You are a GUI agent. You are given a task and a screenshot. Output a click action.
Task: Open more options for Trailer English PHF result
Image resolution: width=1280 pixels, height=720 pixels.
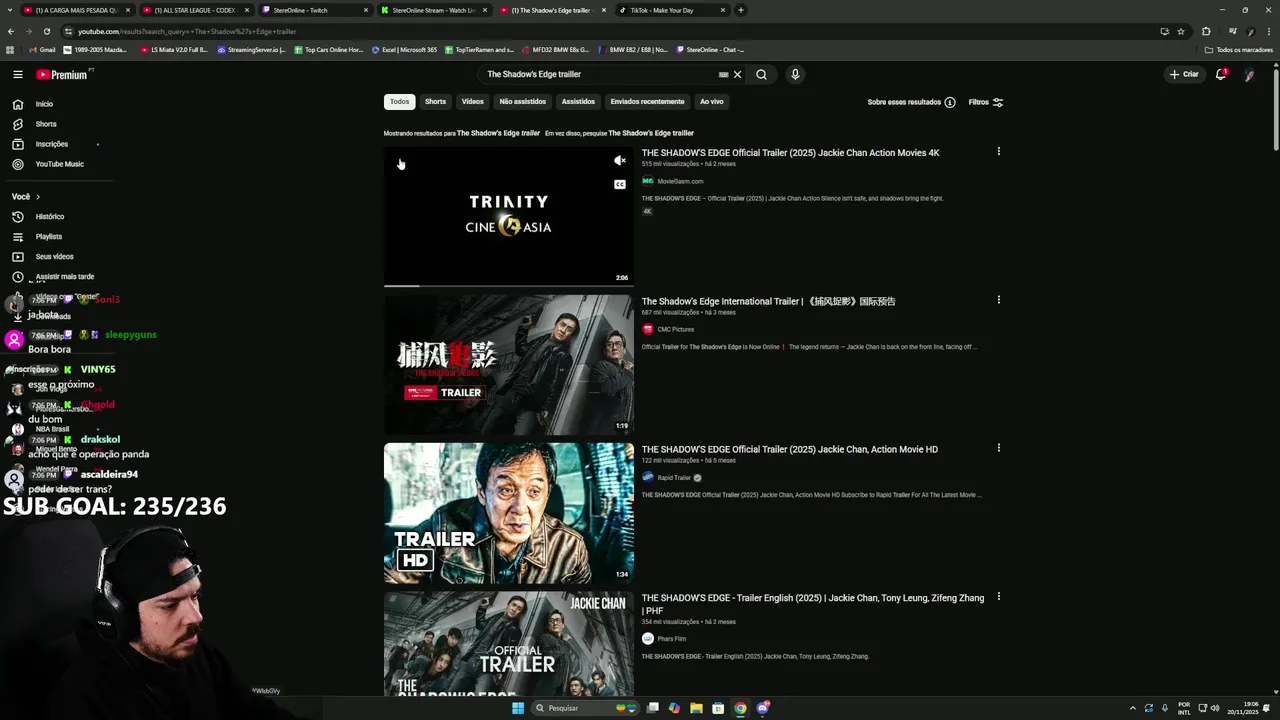pyautogui.click(x=998, y=597)
